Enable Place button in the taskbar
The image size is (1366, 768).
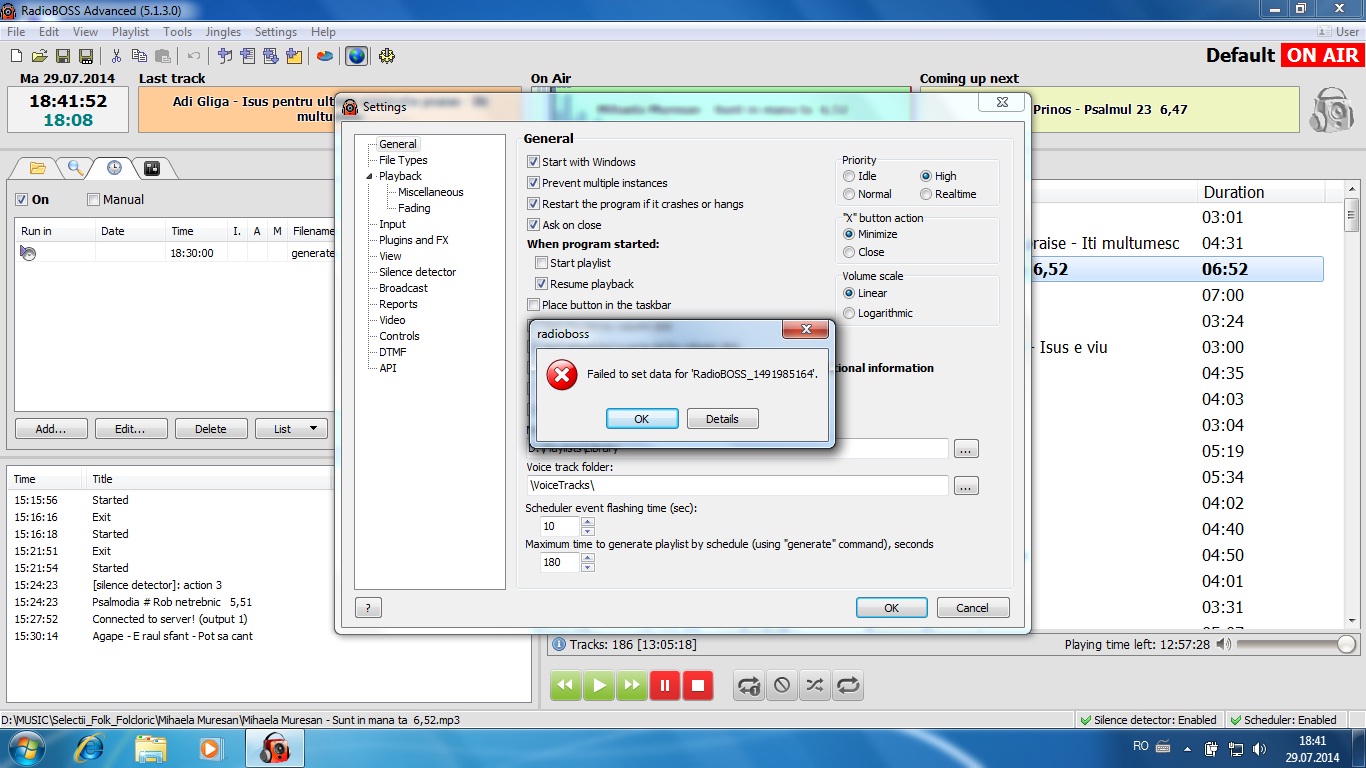[534, 305]
